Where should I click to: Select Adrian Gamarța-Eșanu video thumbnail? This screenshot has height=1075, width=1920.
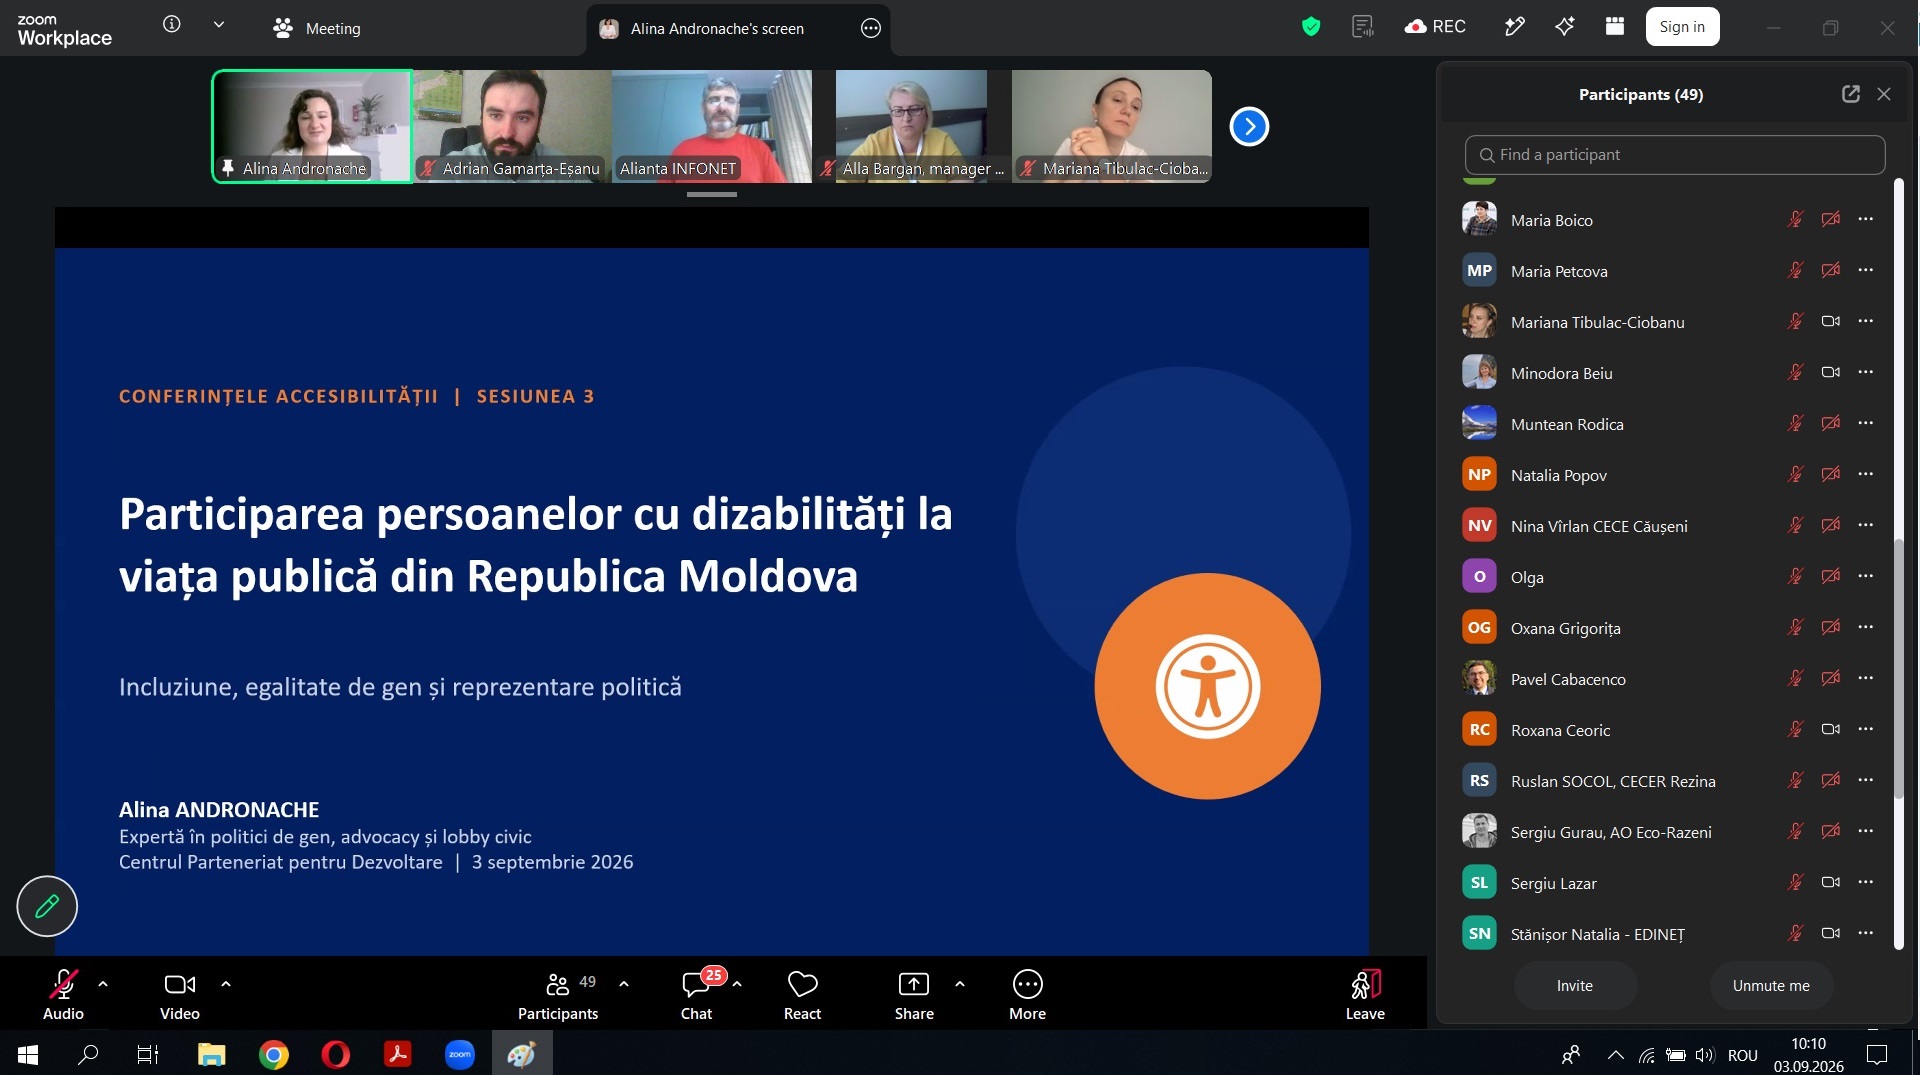(x=512, y=126)
